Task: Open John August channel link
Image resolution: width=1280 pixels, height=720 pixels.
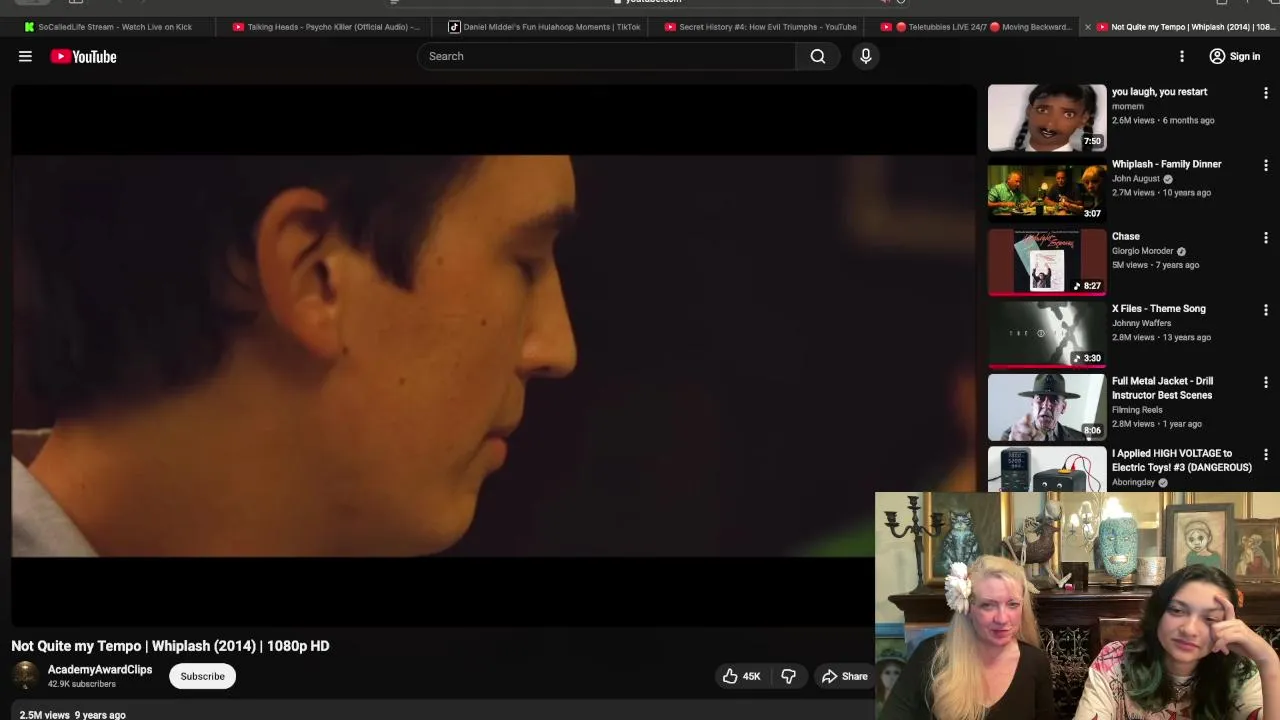Action: pos(1136,179)
